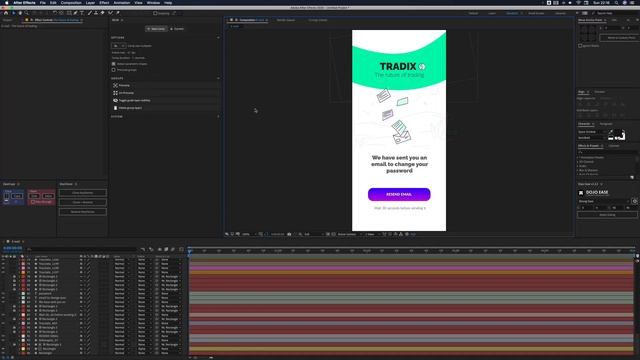This screenshot has height=360, width=640.
Task: Open the Composition menu
Action: coord(71,2)
